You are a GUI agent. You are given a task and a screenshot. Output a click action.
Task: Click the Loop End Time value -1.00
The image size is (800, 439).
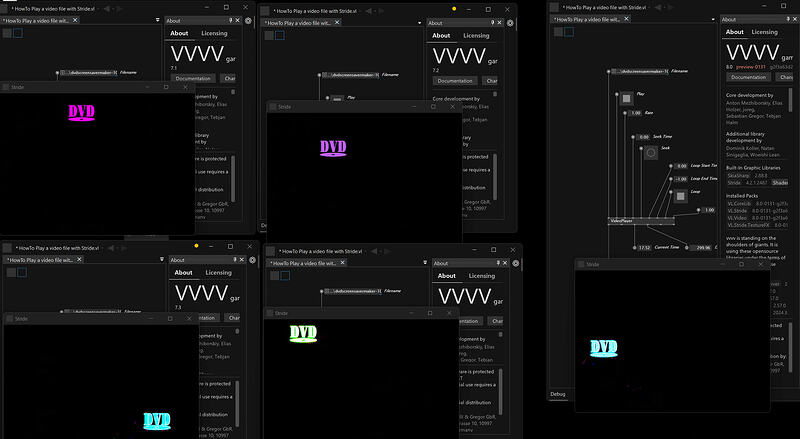tap(681, 179)
